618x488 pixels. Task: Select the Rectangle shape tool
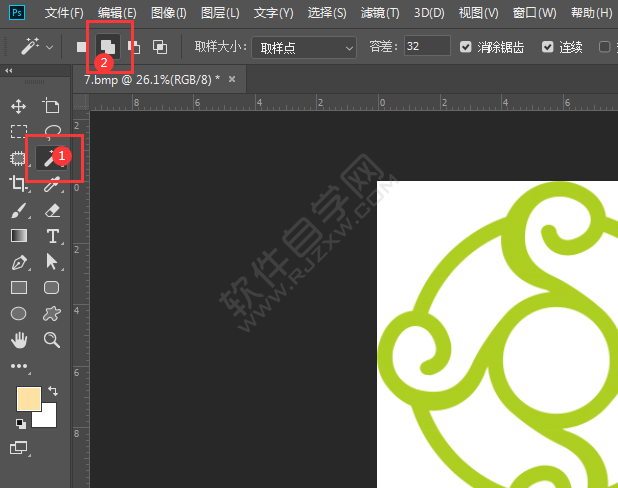(x=19, y=288)
